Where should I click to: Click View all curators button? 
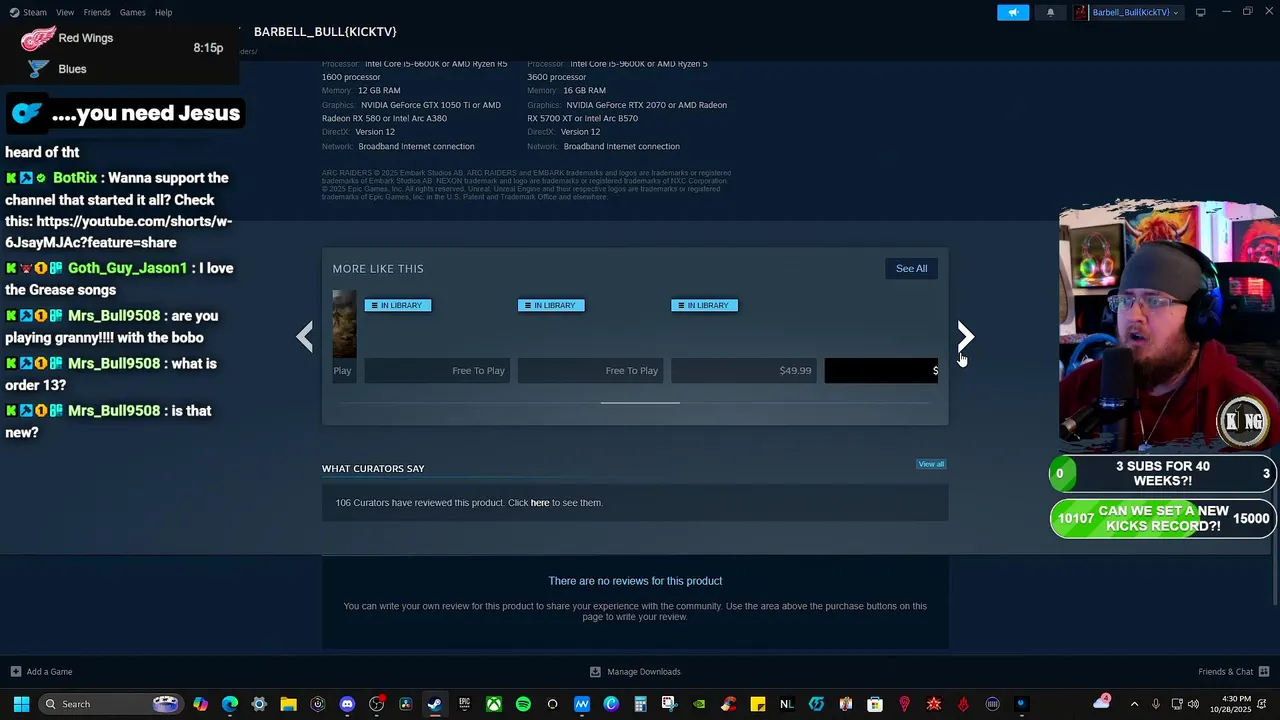pyautogui.click(x=931, y=464)
